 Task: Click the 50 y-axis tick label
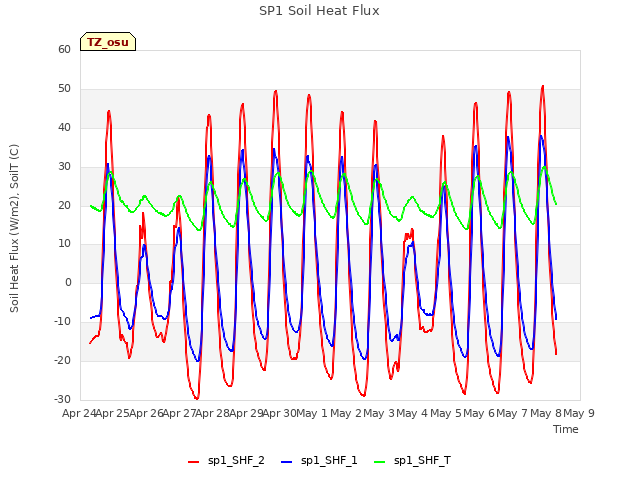64,89
